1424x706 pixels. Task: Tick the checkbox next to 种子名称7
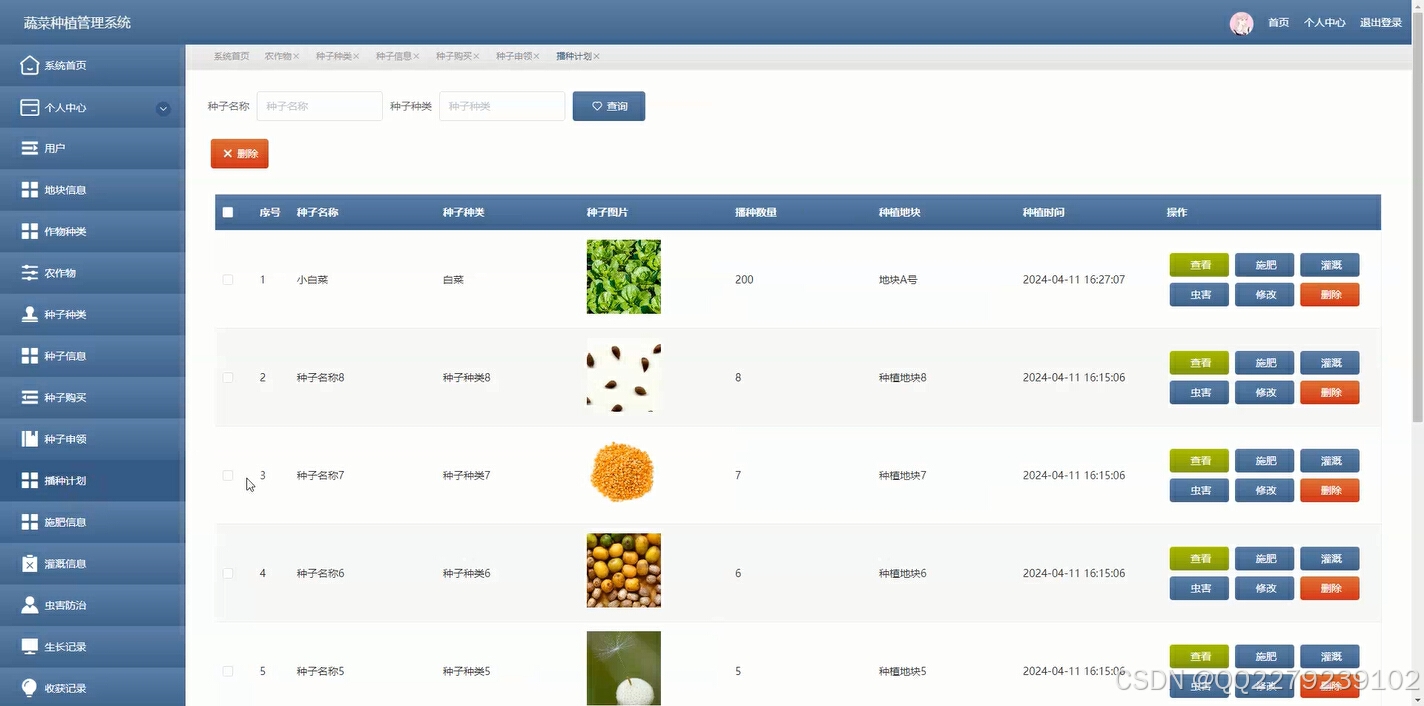tap(227, 475)
